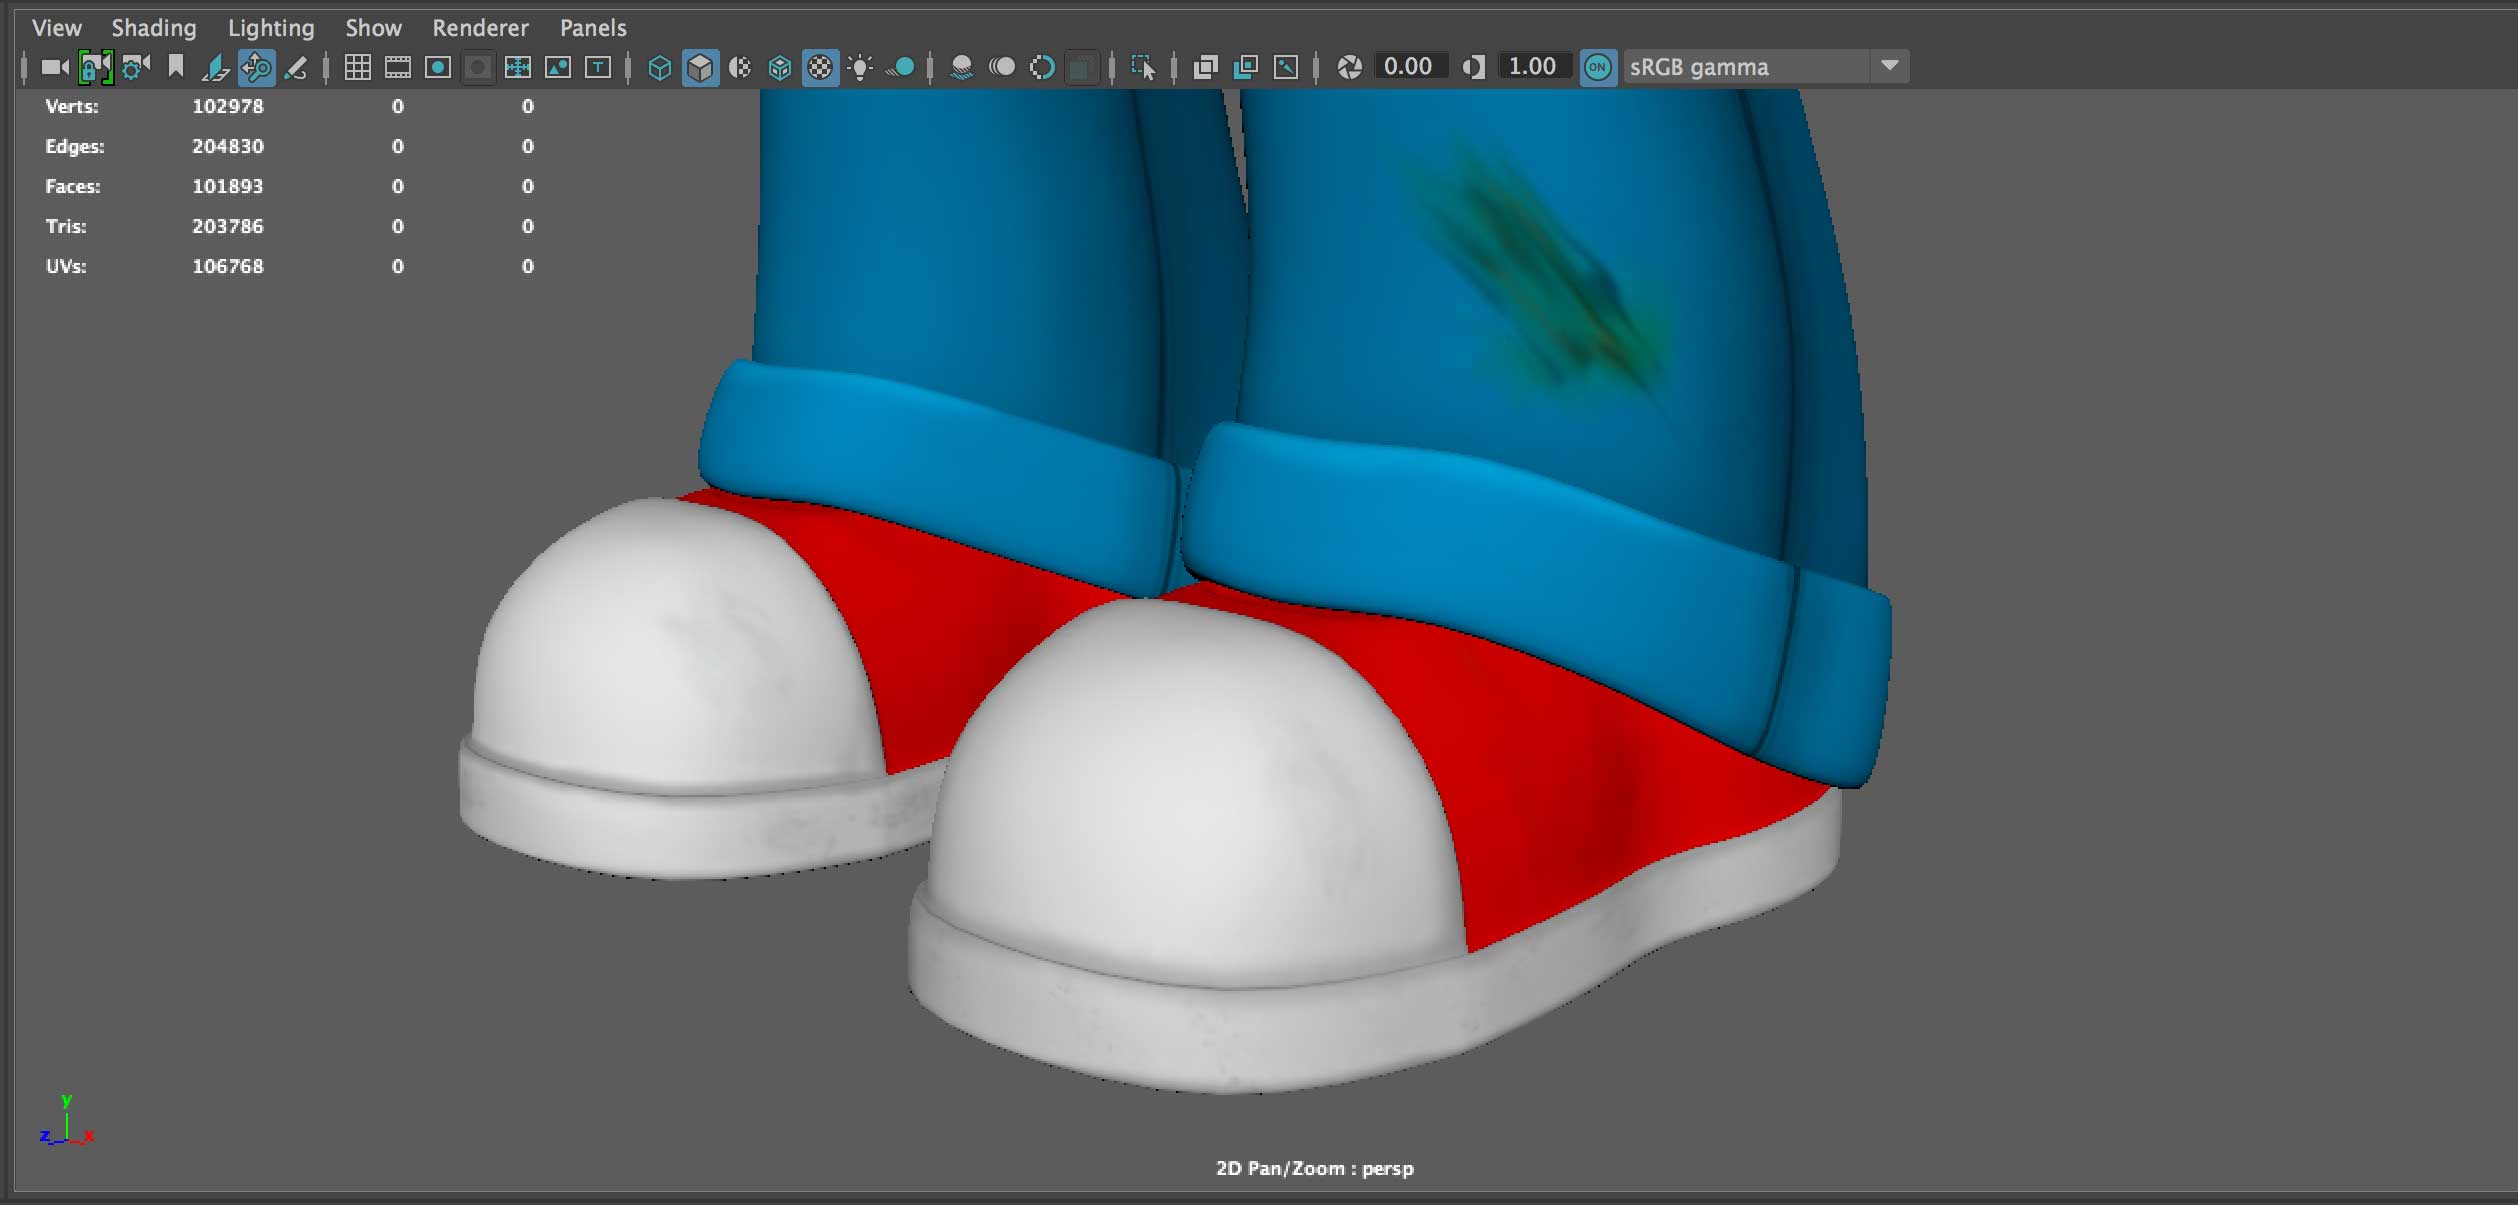Open camera attributes gear icon
The image size is (2518, 1205).
(x=135, y=67)
